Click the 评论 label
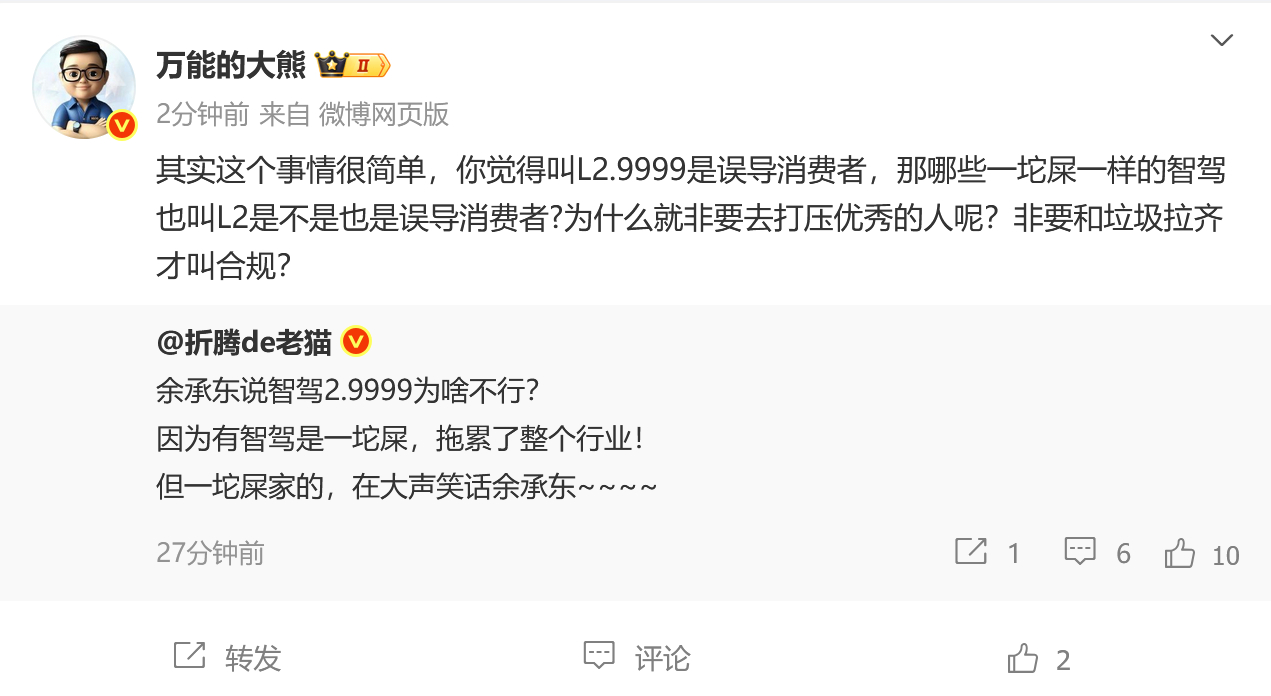Viewport: 1271px width, 696px height. pos(663,658)
